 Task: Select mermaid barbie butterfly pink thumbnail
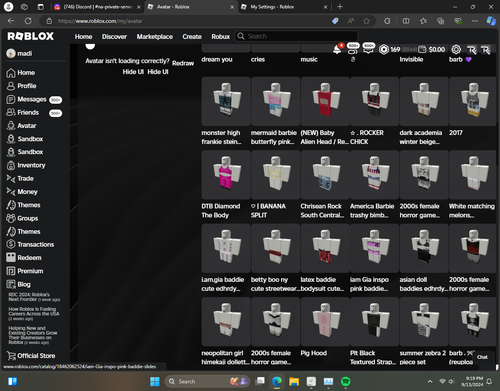coord(275,101)
